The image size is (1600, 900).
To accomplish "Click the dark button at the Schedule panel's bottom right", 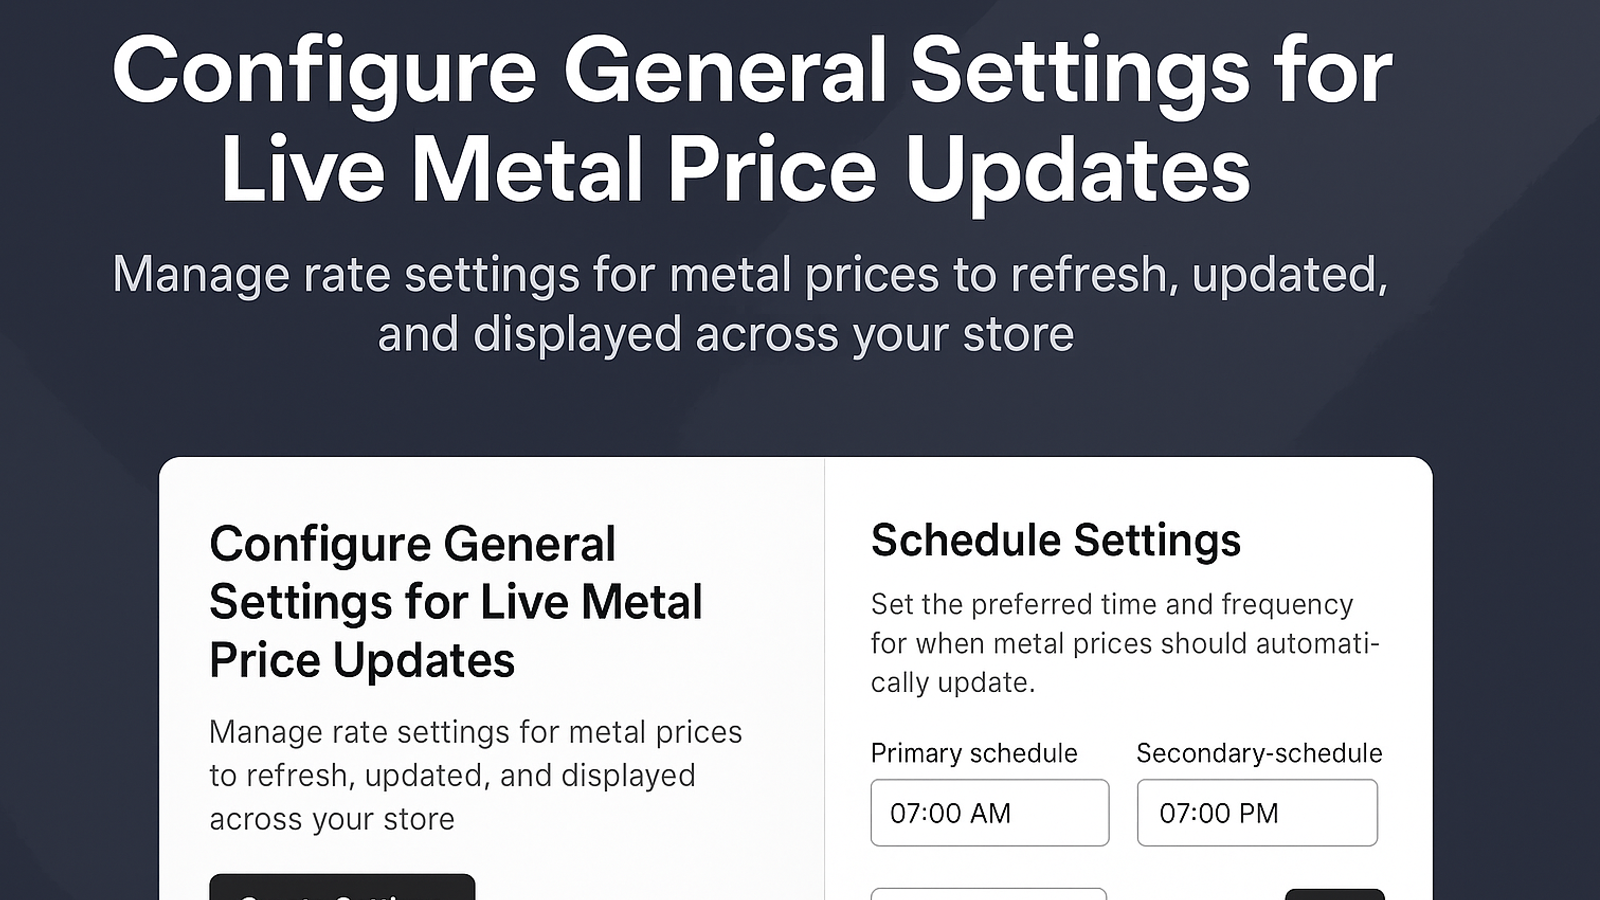I will tap(1334, 894).
